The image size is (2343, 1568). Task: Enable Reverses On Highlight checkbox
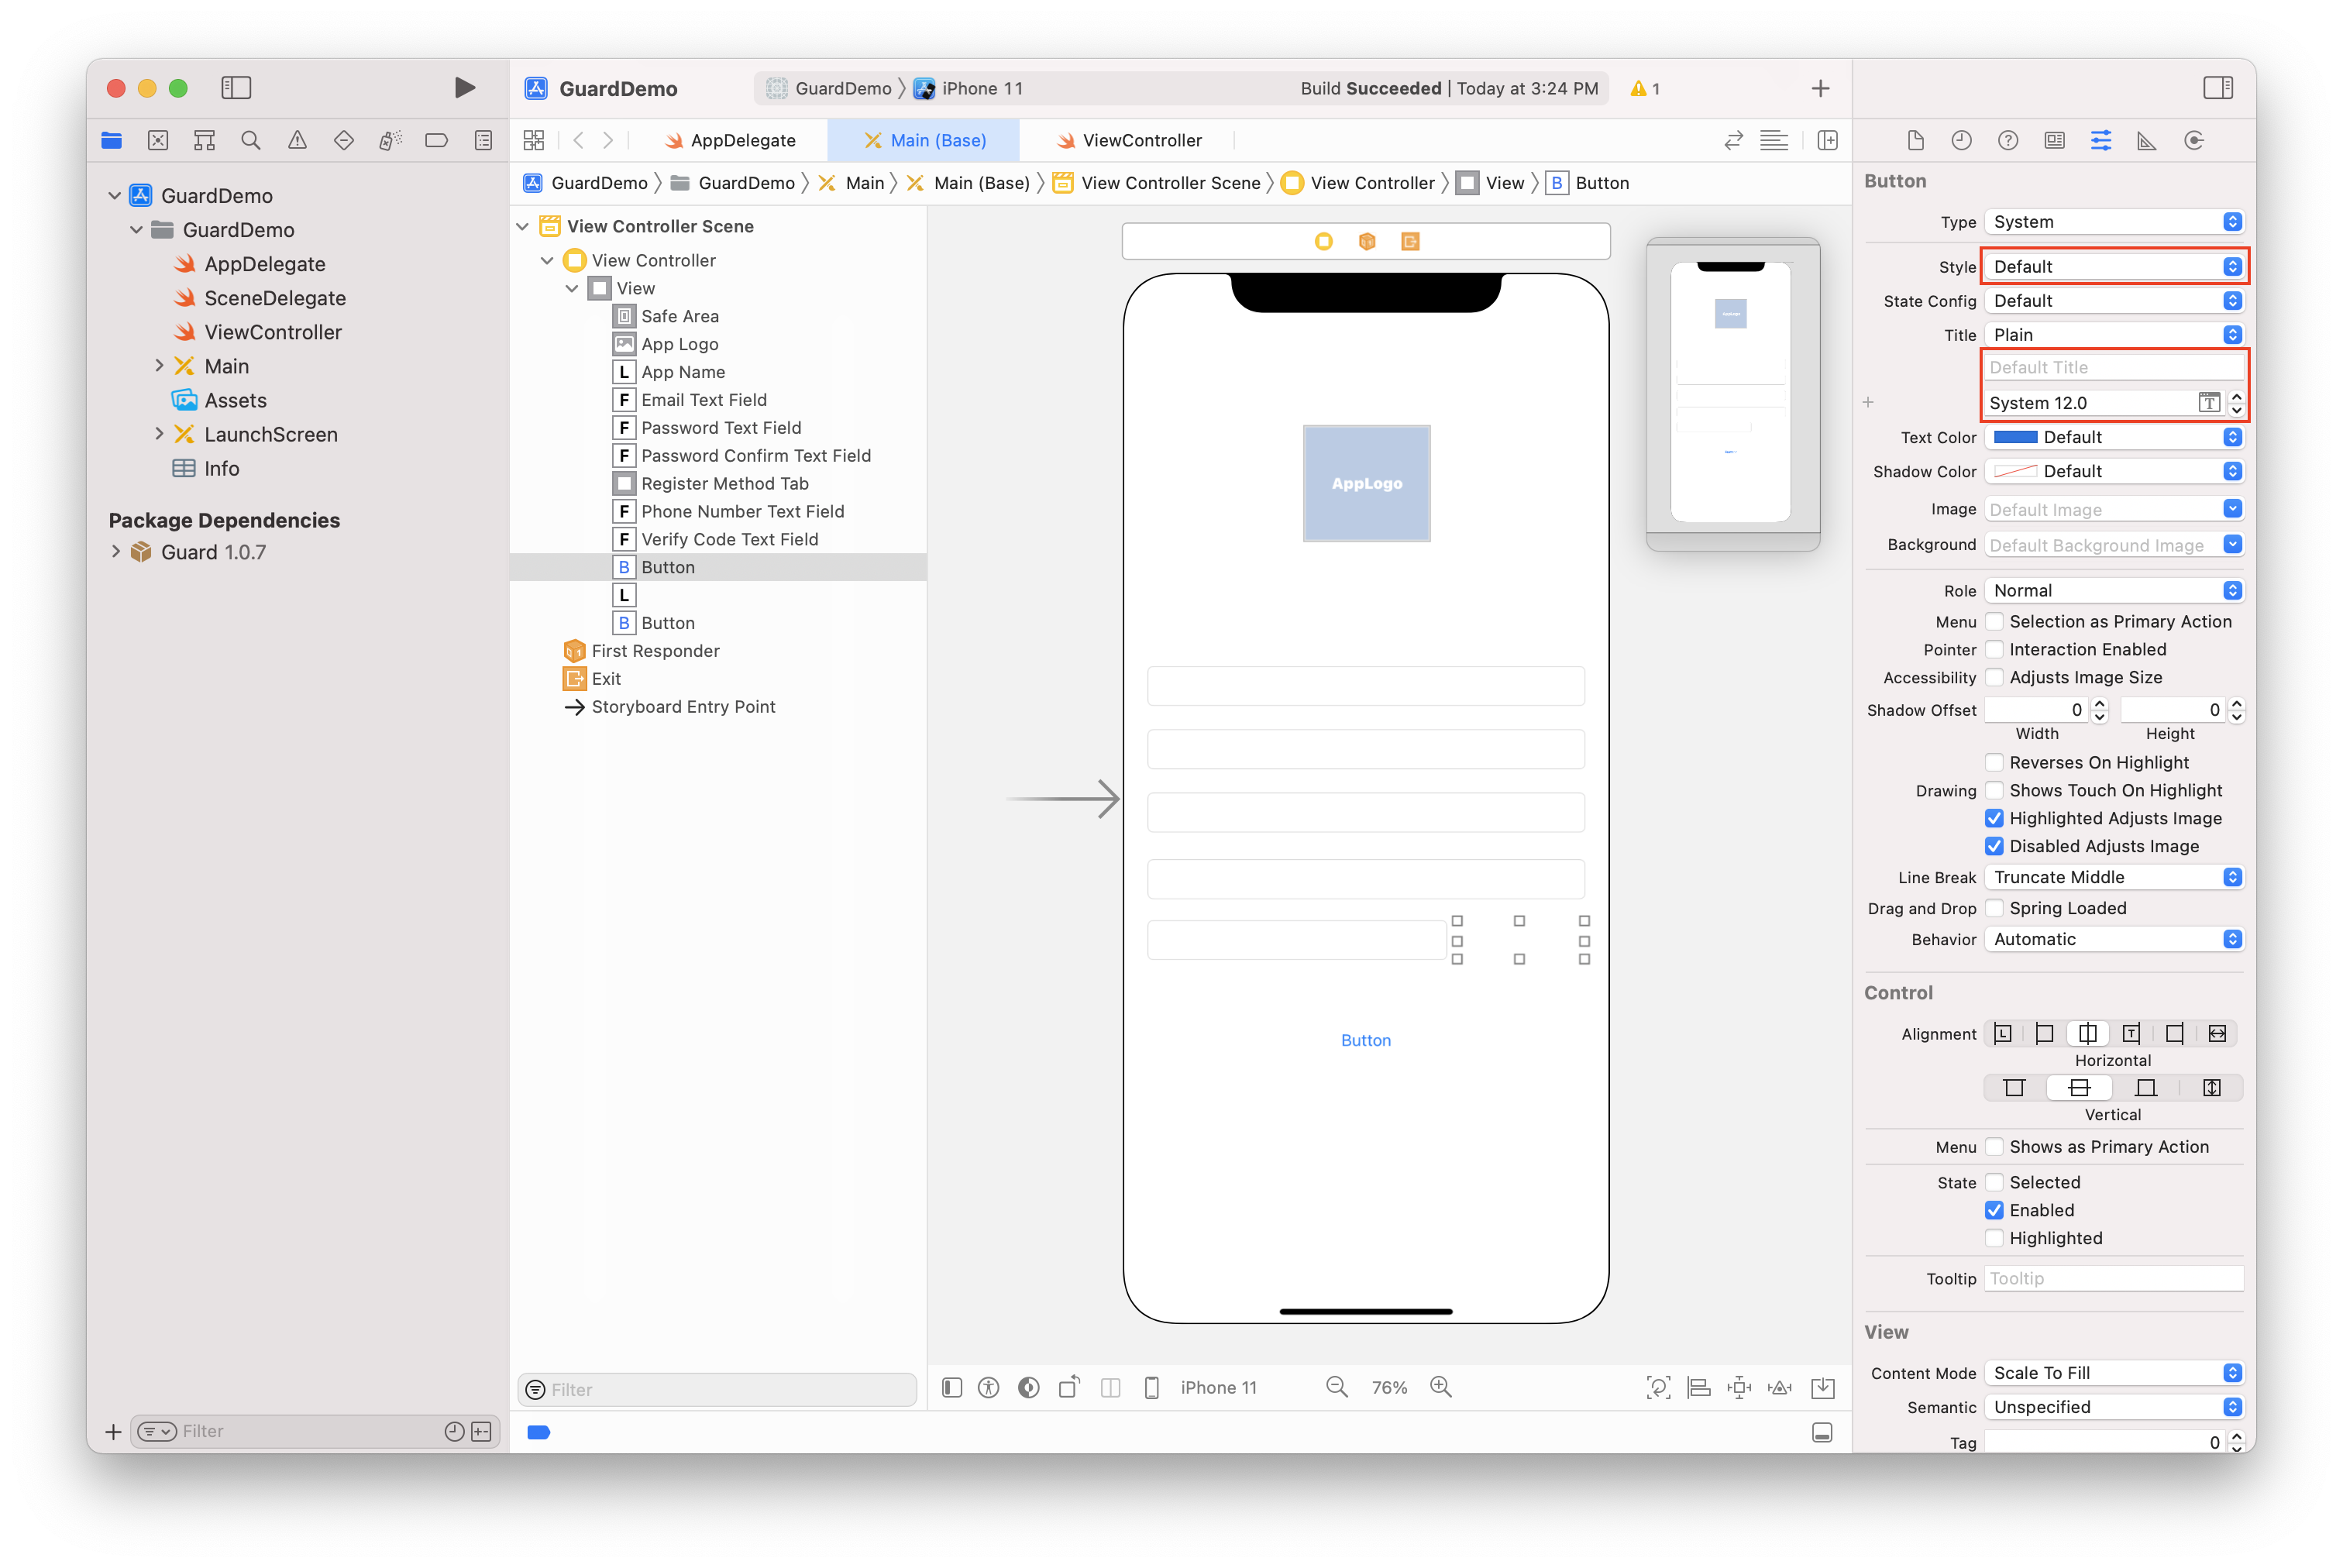(x=1994, y=763)
